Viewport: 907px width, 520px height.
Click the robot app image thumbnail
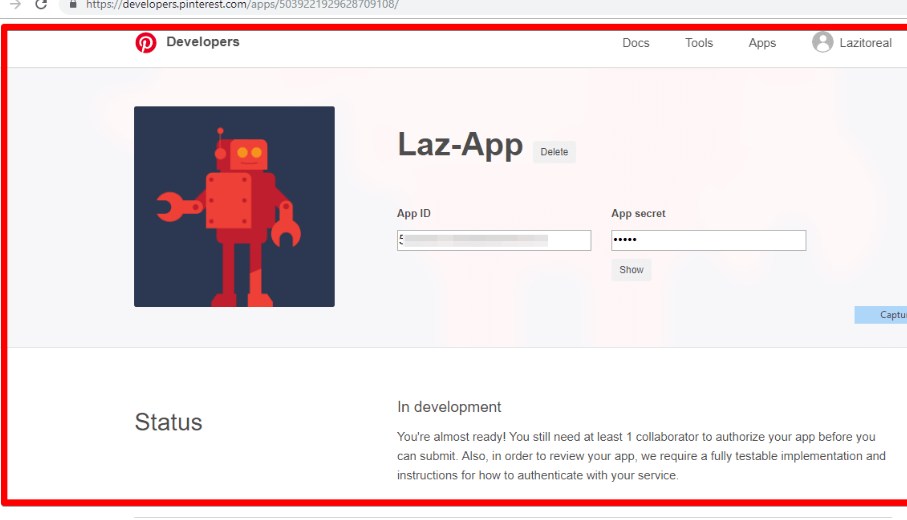[x=234, y=206]
